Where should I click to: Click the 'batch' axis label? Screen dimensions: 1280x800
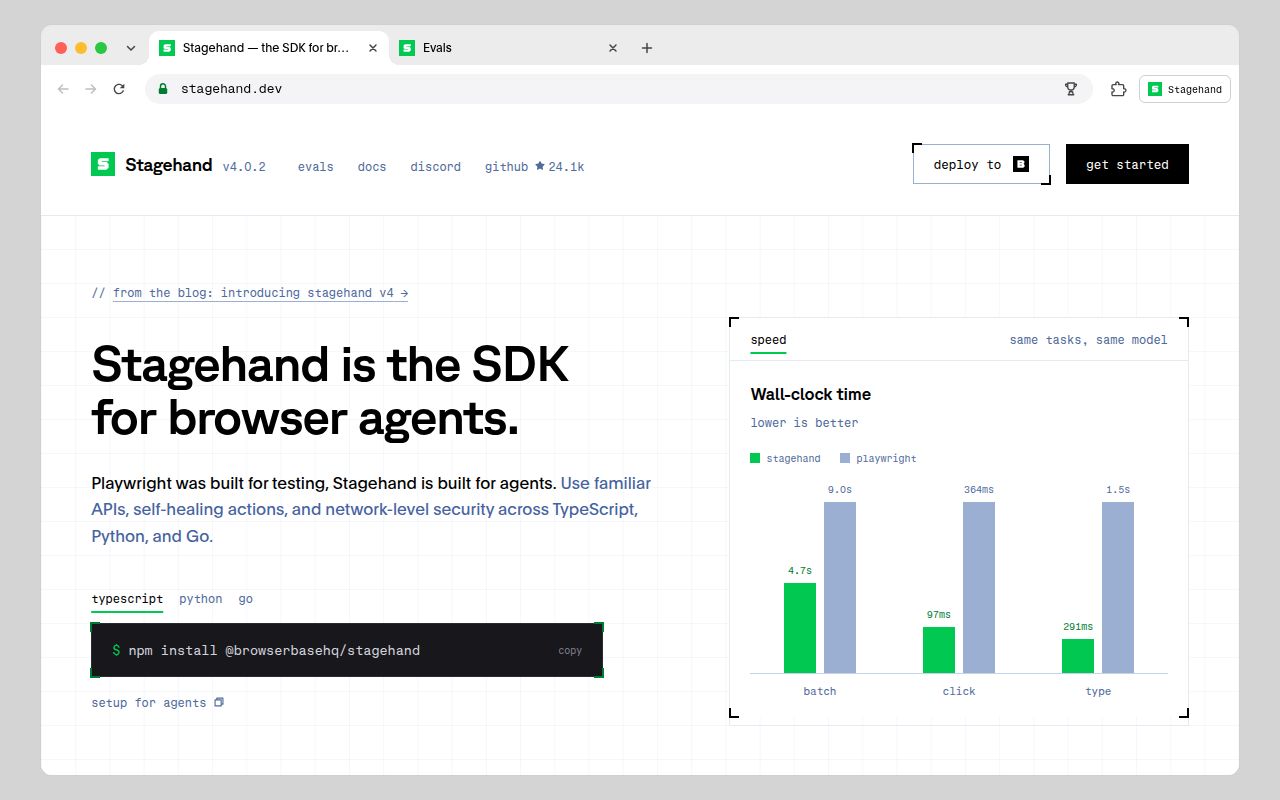click(x=820, y=691)
